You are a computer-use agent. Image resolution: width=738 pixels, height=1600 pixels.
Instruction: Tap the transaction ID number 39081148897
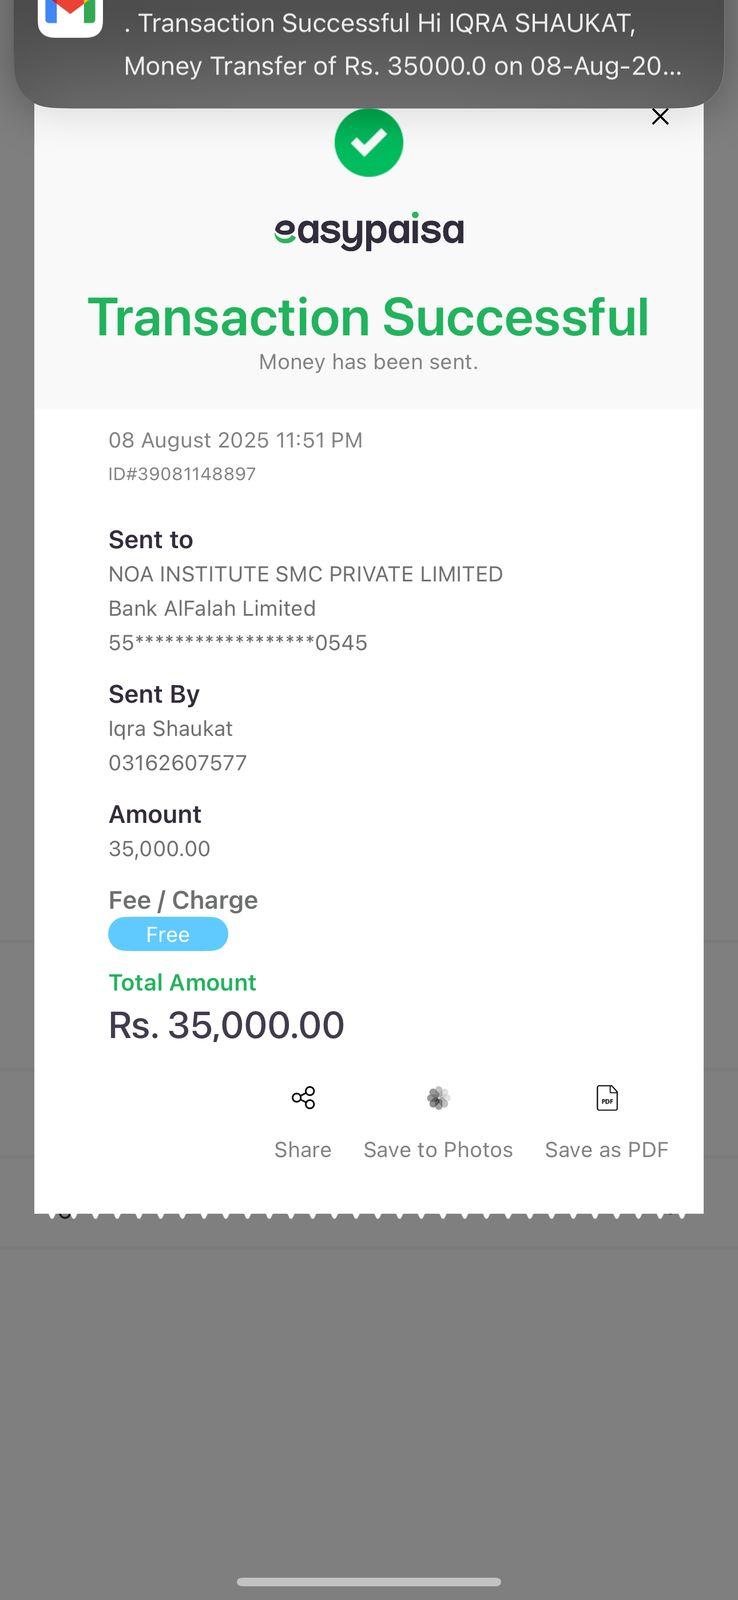[x=182, y=474]
